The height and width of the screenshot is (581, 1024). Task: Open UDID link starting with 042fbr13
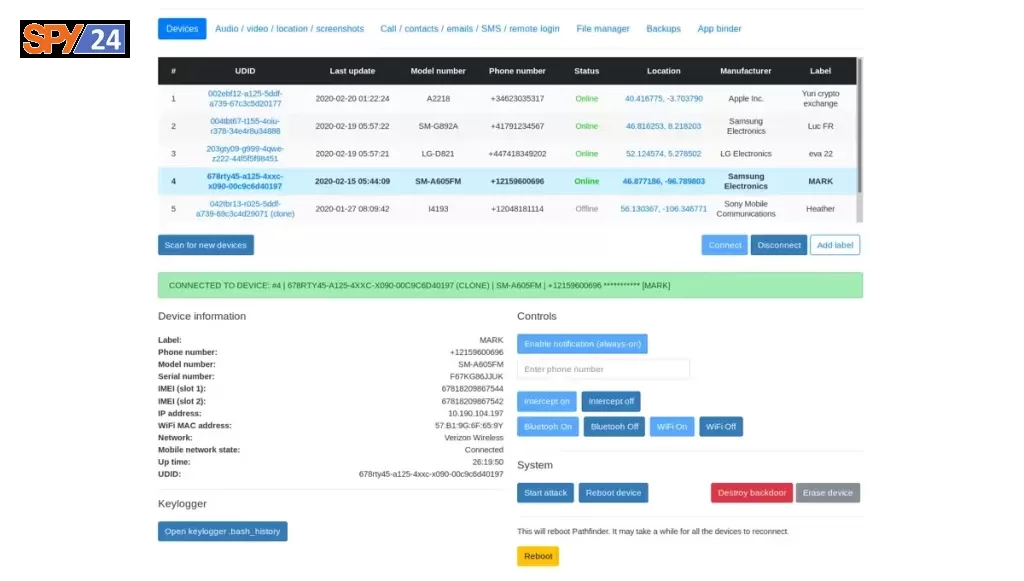[245, 208]
